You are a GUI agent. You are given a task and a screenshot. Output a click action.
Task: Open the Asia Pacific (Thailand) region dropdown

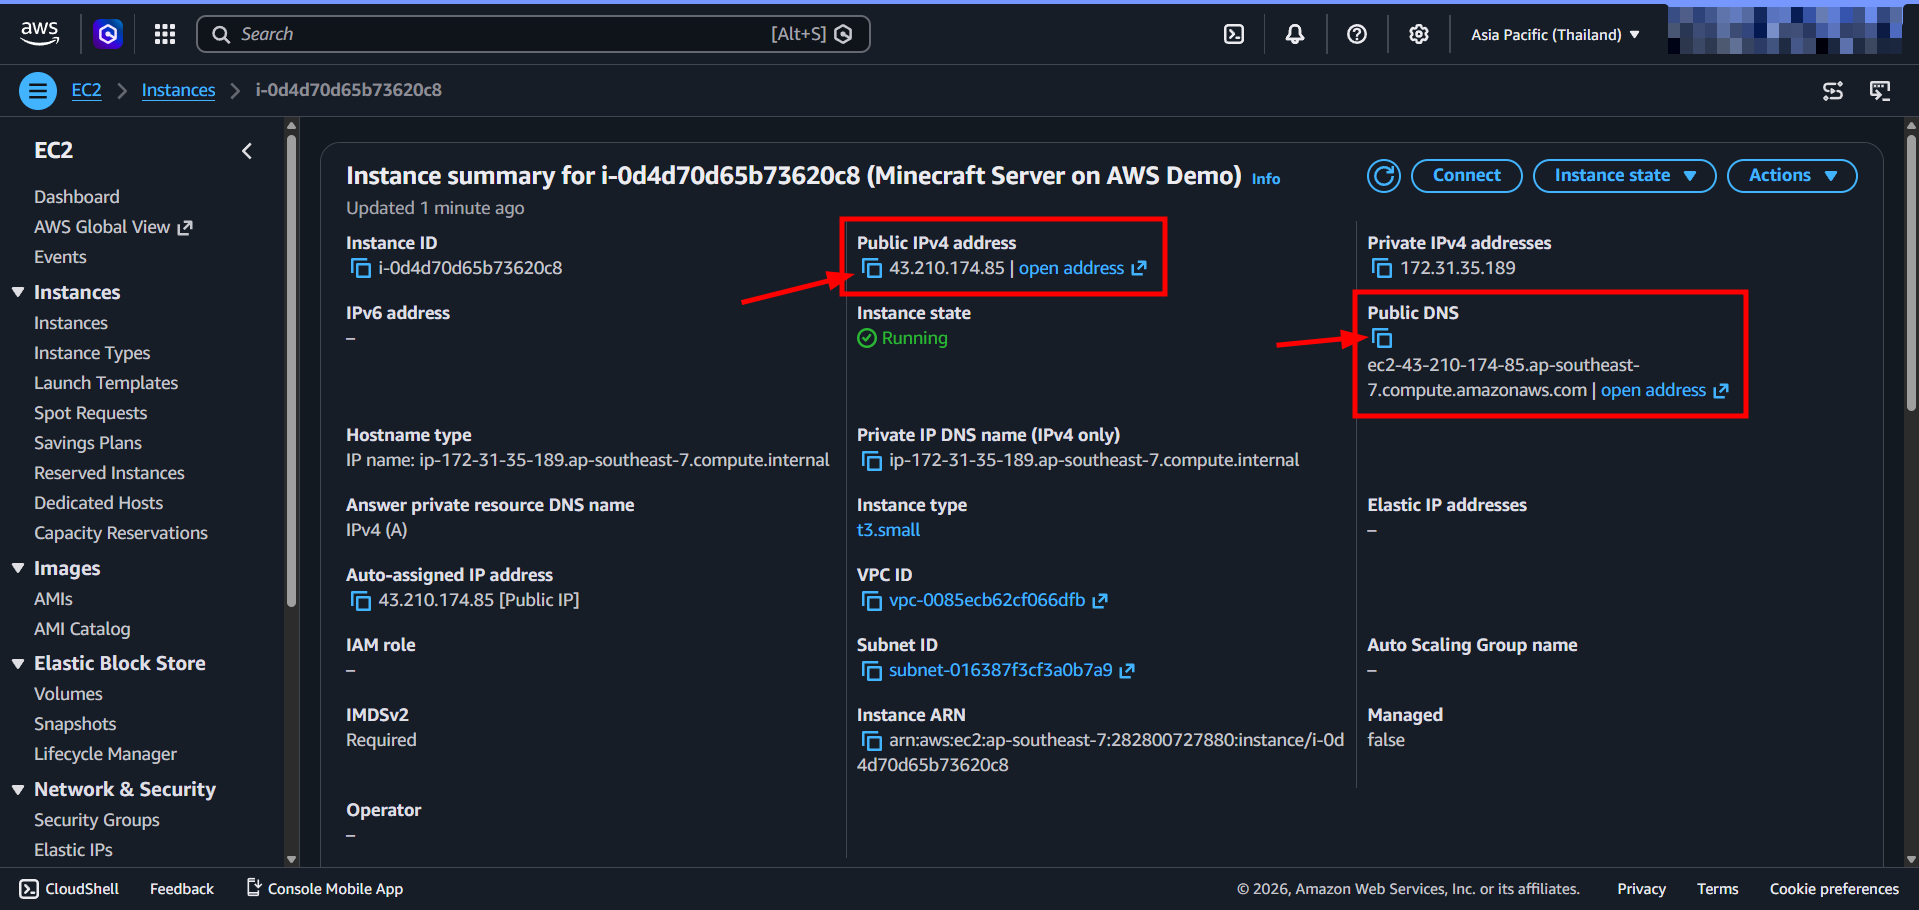[1555, 34]
